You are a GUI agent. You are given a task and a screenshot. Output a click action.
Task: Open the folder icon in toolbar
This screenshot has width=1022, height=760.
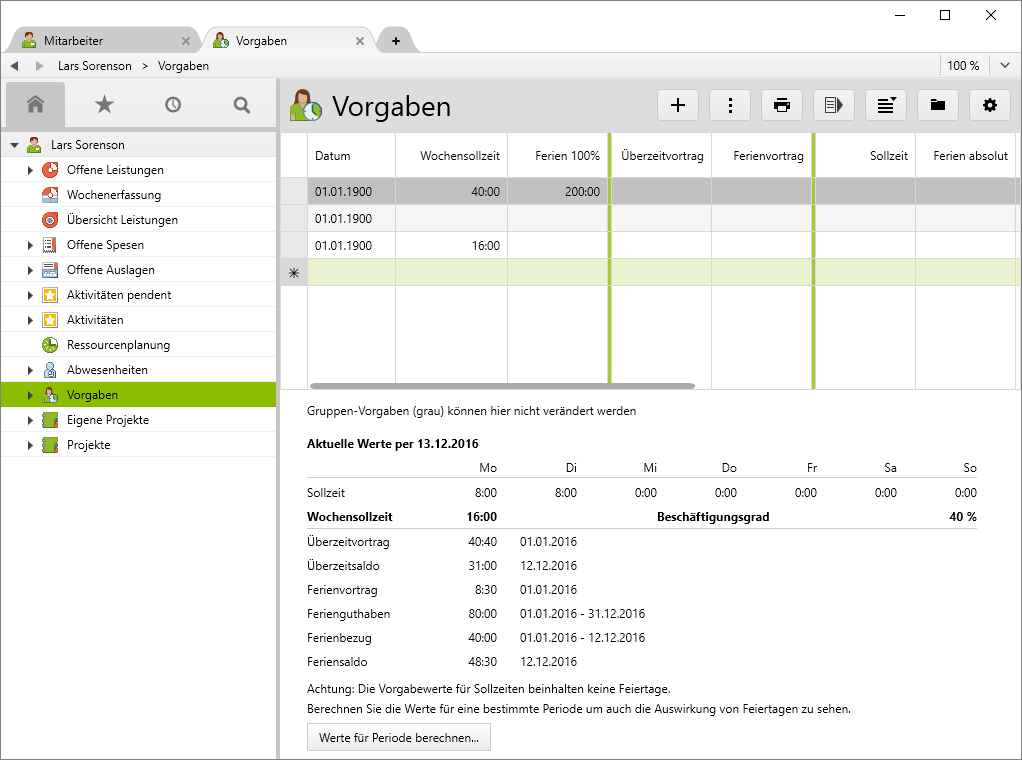(938, 105)
